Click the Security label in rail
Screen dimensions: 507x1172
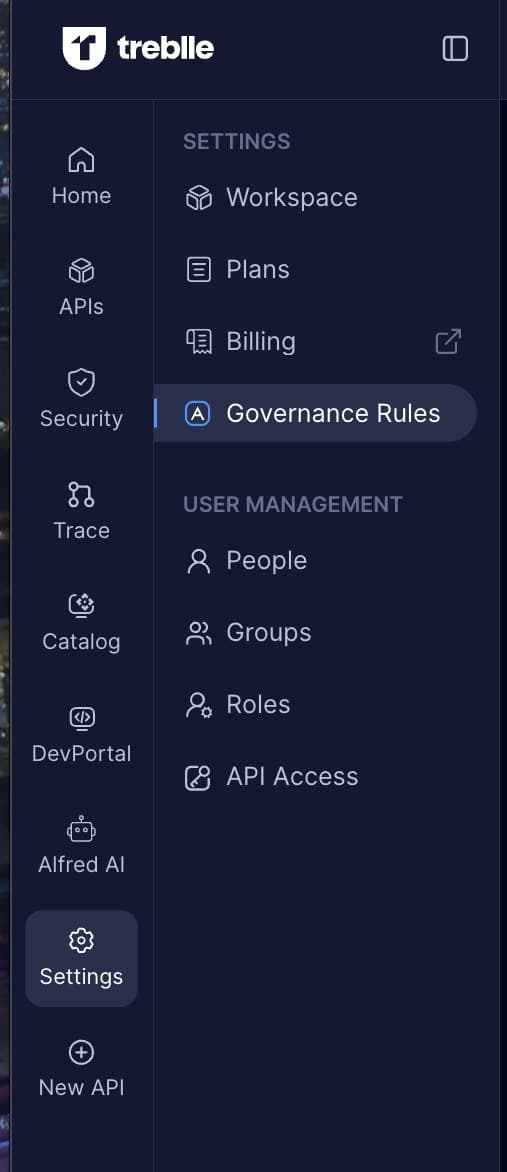81,419
